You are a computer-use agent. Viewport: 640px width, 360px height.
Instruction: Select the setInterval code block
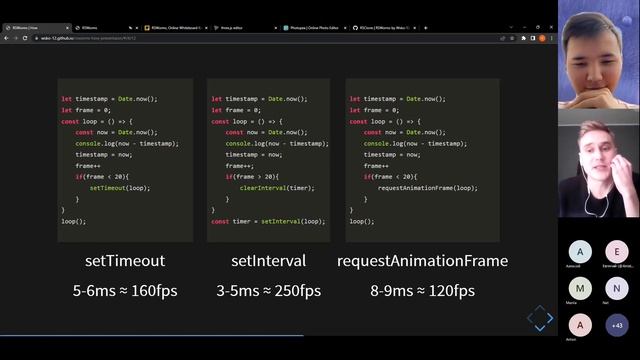click(x=268, y=160)
